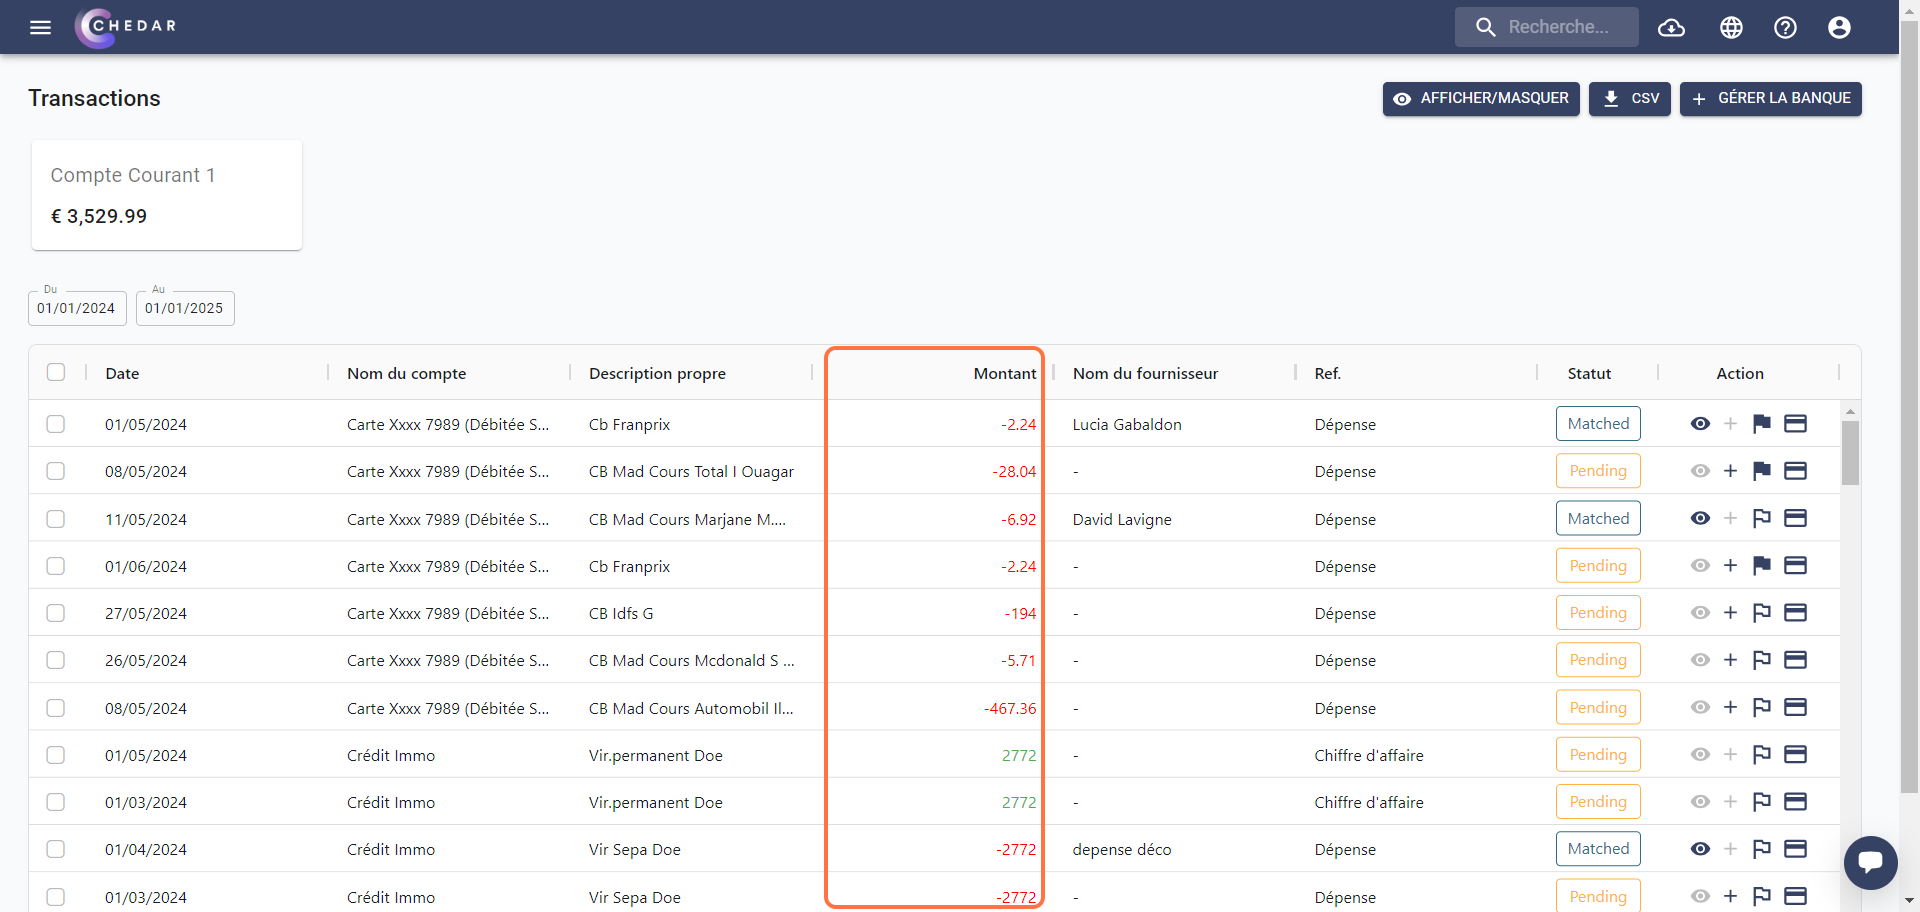The width and height of the screenshot is (1920, 912).
Task: Click the -467.36 amount cell
Action: (1010, 708)
